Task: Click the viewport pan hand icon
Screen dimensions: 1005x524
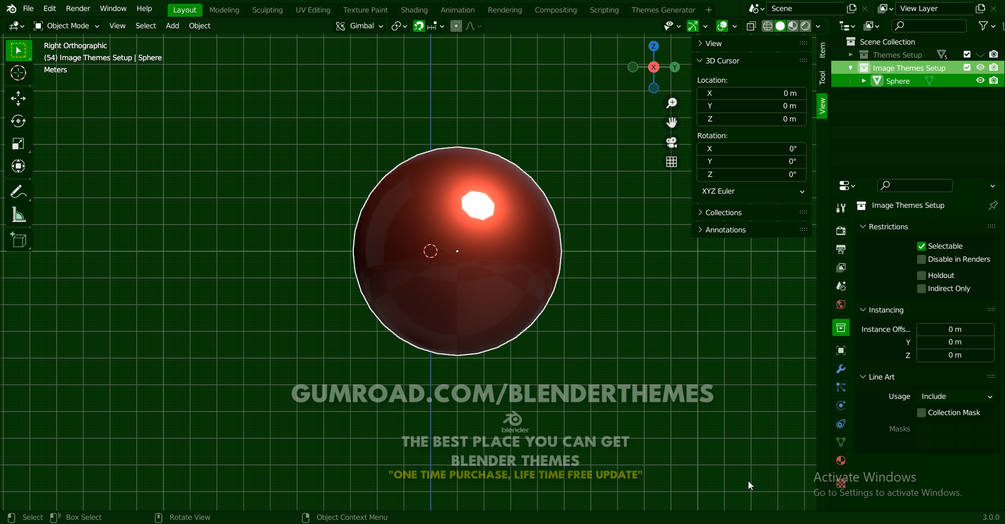Action: coord(671,122)
